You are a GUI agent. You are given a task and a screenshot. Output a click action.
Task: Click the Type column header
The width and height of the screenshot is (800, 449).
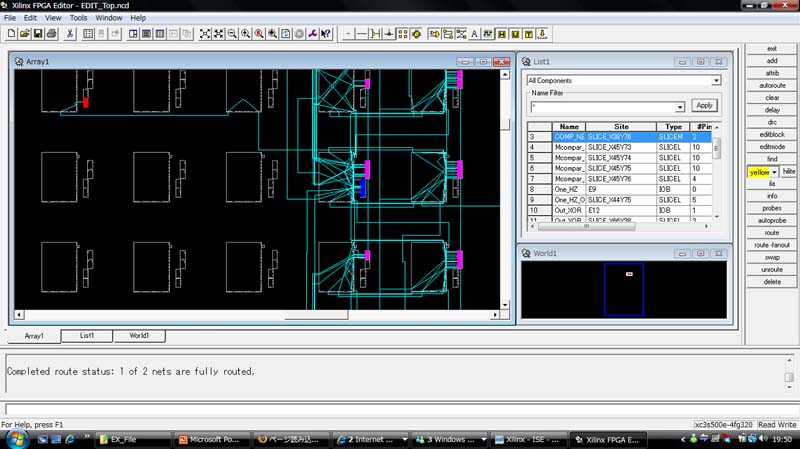(673, 127)
